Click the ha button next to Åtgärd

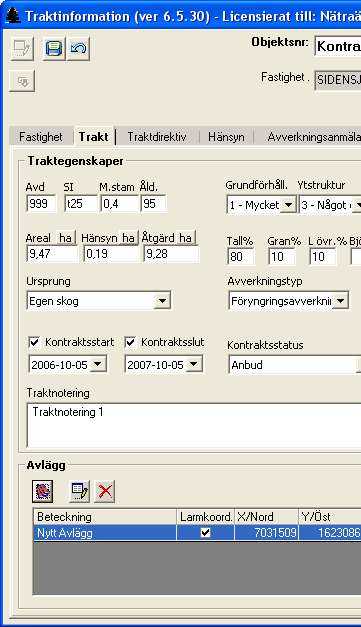[185, 238]
